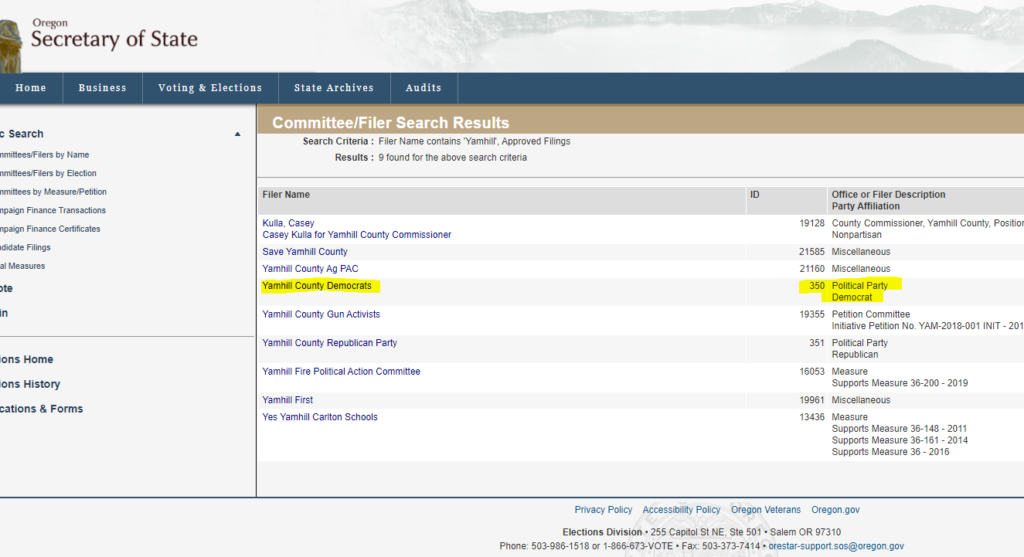This screenshot has height=557, width=1024.
Task: Open the Save Yamhill County filer
Action: [305, 252]
